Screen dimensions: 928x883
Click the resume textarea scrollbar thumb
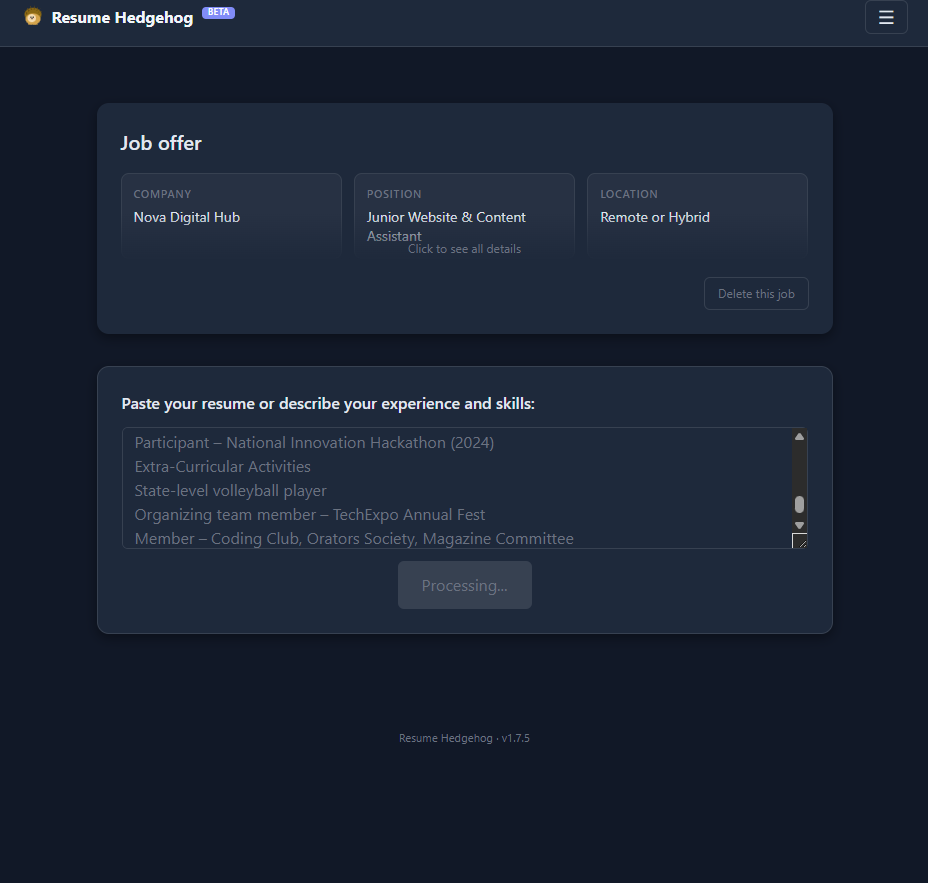(799, 504)
